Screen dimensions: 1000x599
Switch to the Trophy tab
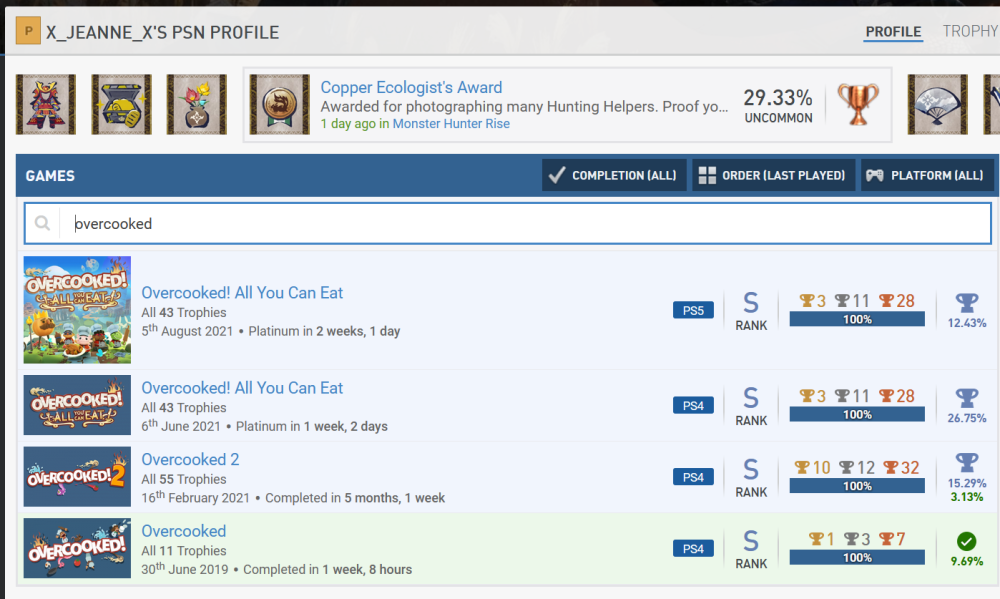pyautogui.click(x=969, y=32)
